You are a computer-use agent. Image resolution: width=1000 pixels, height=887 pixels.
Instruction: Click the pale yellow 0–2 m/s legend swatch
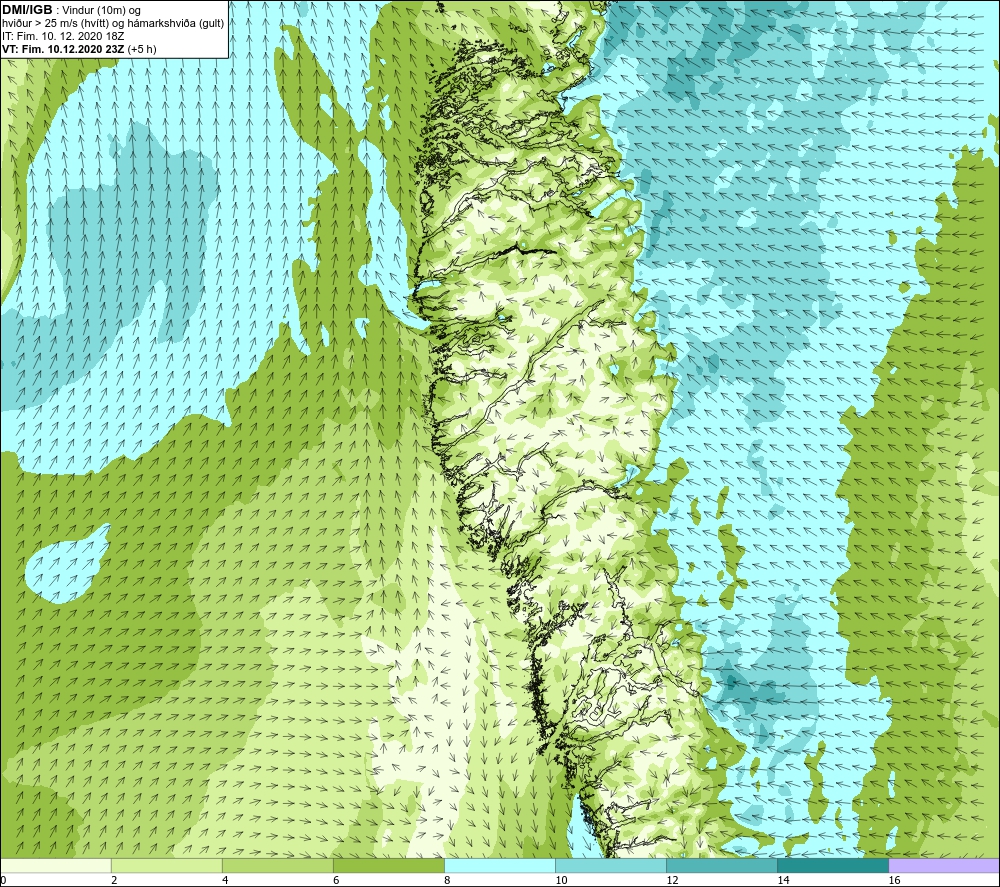pos(56,865)
